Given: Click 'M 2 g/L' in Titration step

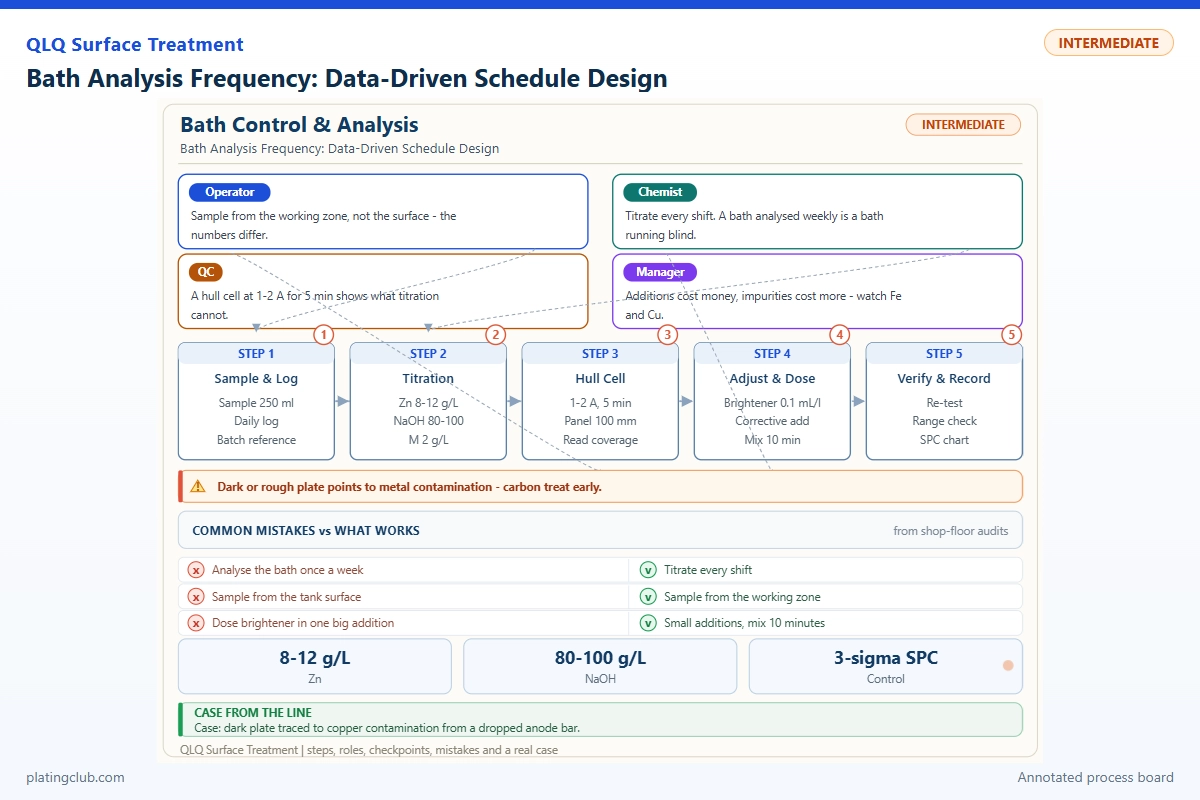Looking at the screenshot, I should (x=428, y=440).
